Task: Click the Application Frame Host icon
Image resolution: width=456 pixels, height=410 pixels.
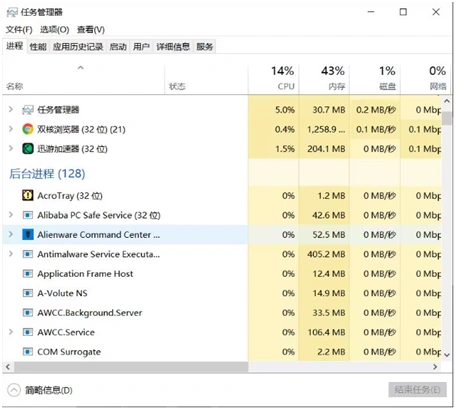Action: pyautogui.click(x=28, y=274)
